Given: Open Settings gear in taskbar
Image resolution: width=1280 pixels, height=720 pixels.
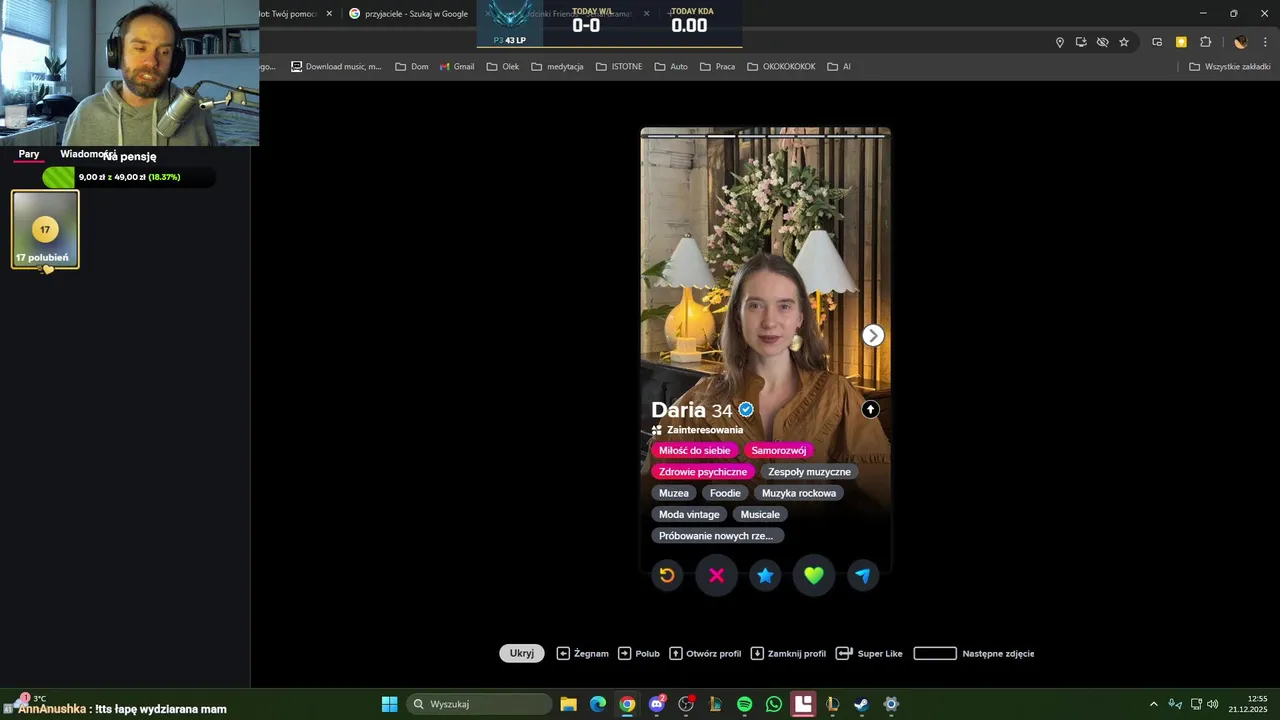Looking at the screenshot, I should [x=891, y=704].
